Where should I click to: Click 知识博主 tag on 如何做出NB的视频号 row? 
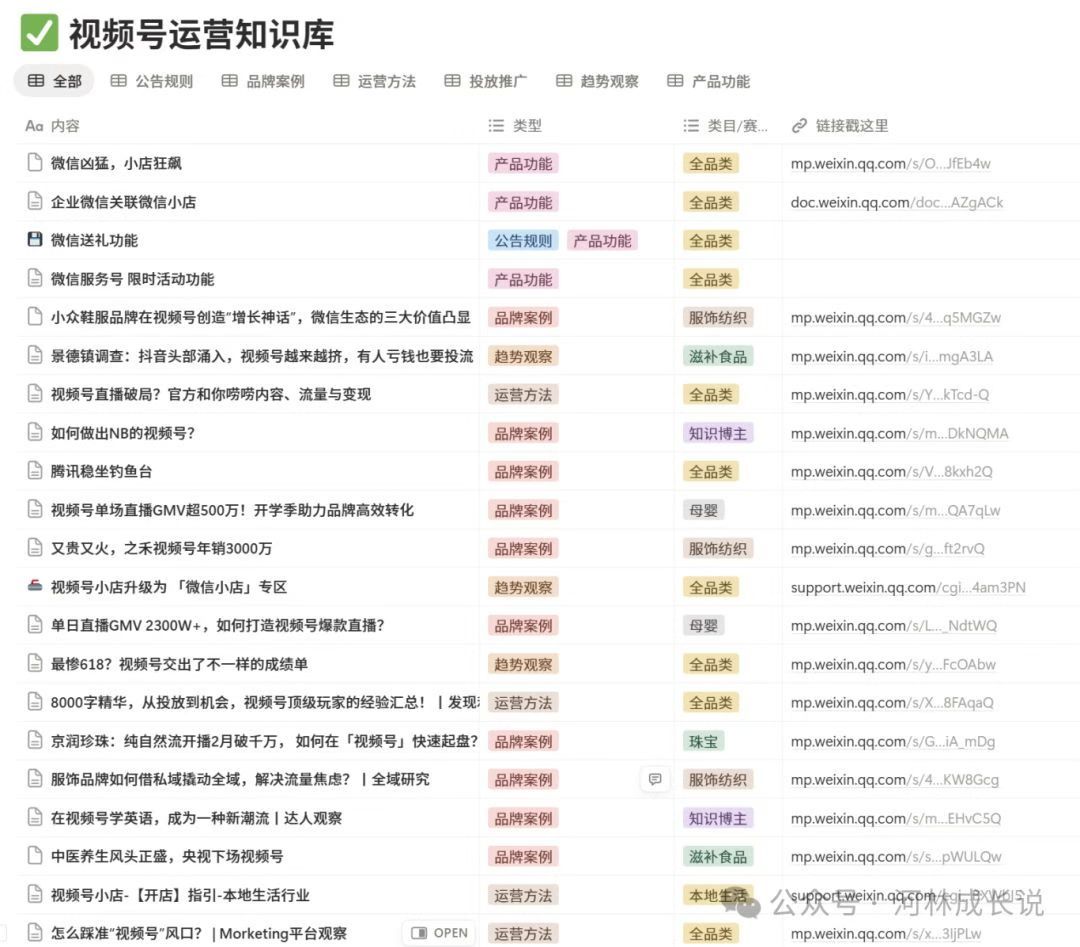(718, 433)
